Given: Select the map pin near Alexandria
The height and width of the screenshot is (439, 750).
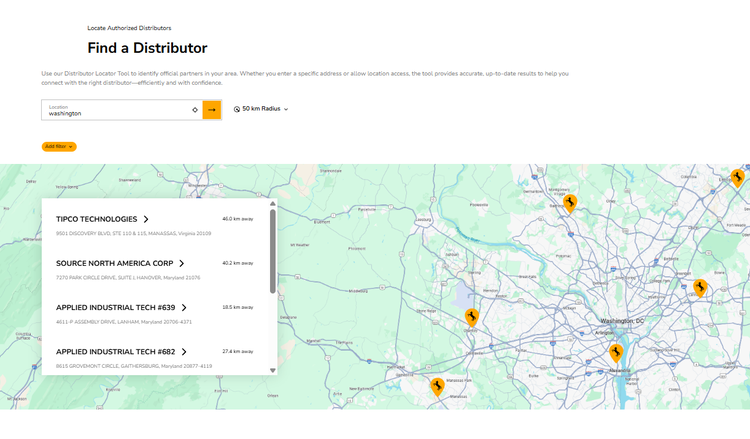Looking at the screenshot, I should coord(617,353).
